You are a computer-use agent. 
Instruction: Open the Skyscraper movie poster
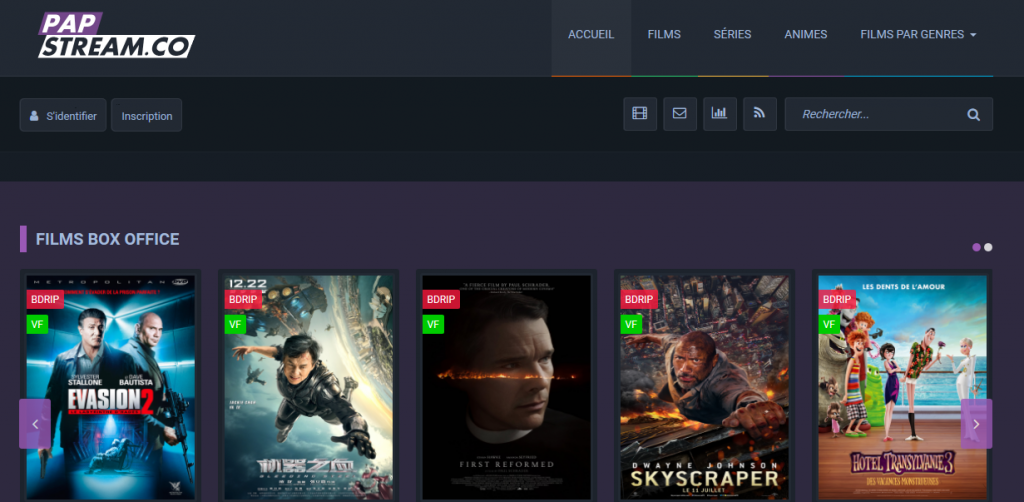(704, 390)
